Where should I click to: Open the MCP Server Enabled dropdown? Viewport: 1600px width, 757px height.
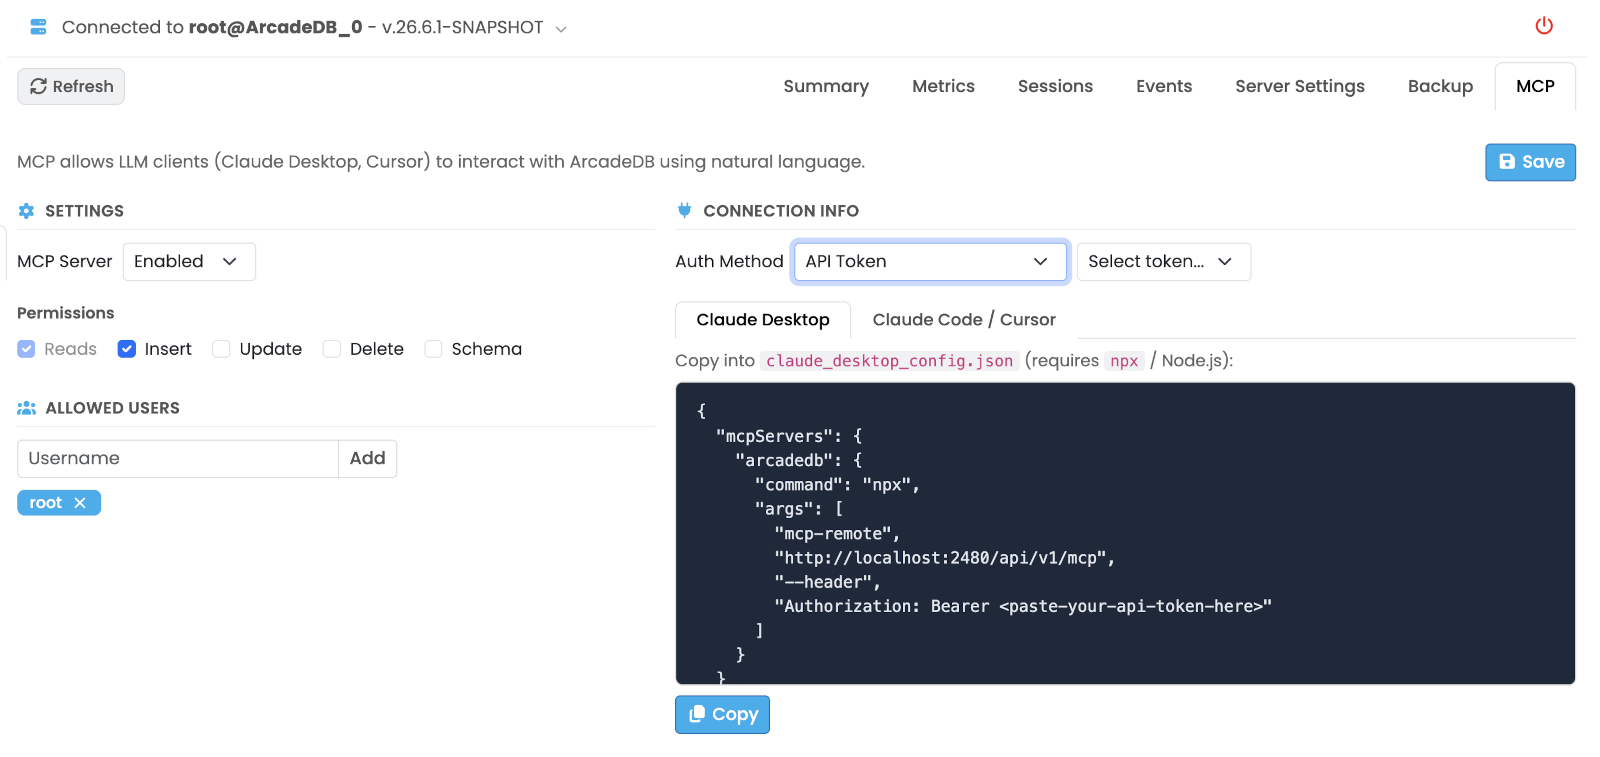click(x=189, y=262)
